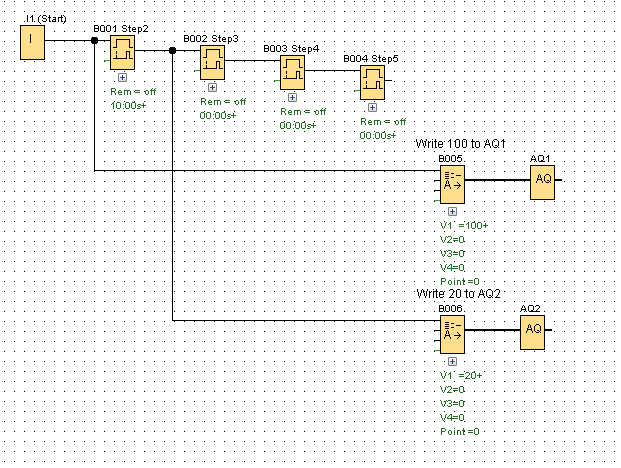
Task: Select the B002 Step3 timer block
Action: click(x=213, y=63)
